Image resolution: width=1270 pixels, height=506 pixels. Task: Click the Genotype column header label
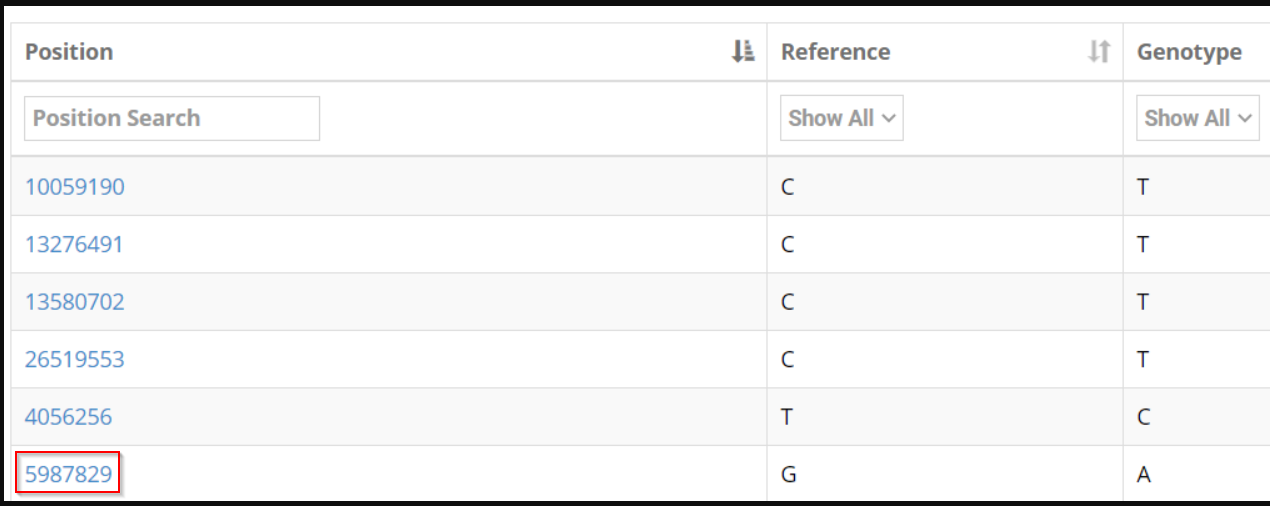(x=1189, y=52)
